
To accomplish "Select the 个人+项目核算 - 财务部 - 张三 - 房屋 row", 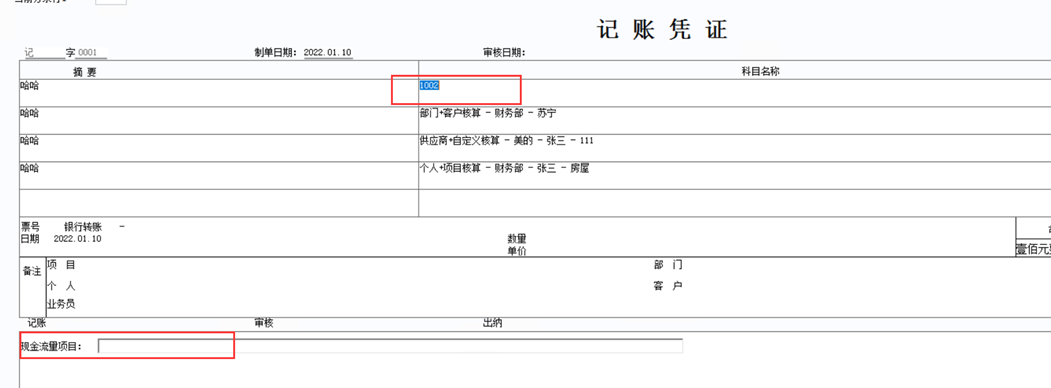I will (504, 168).
